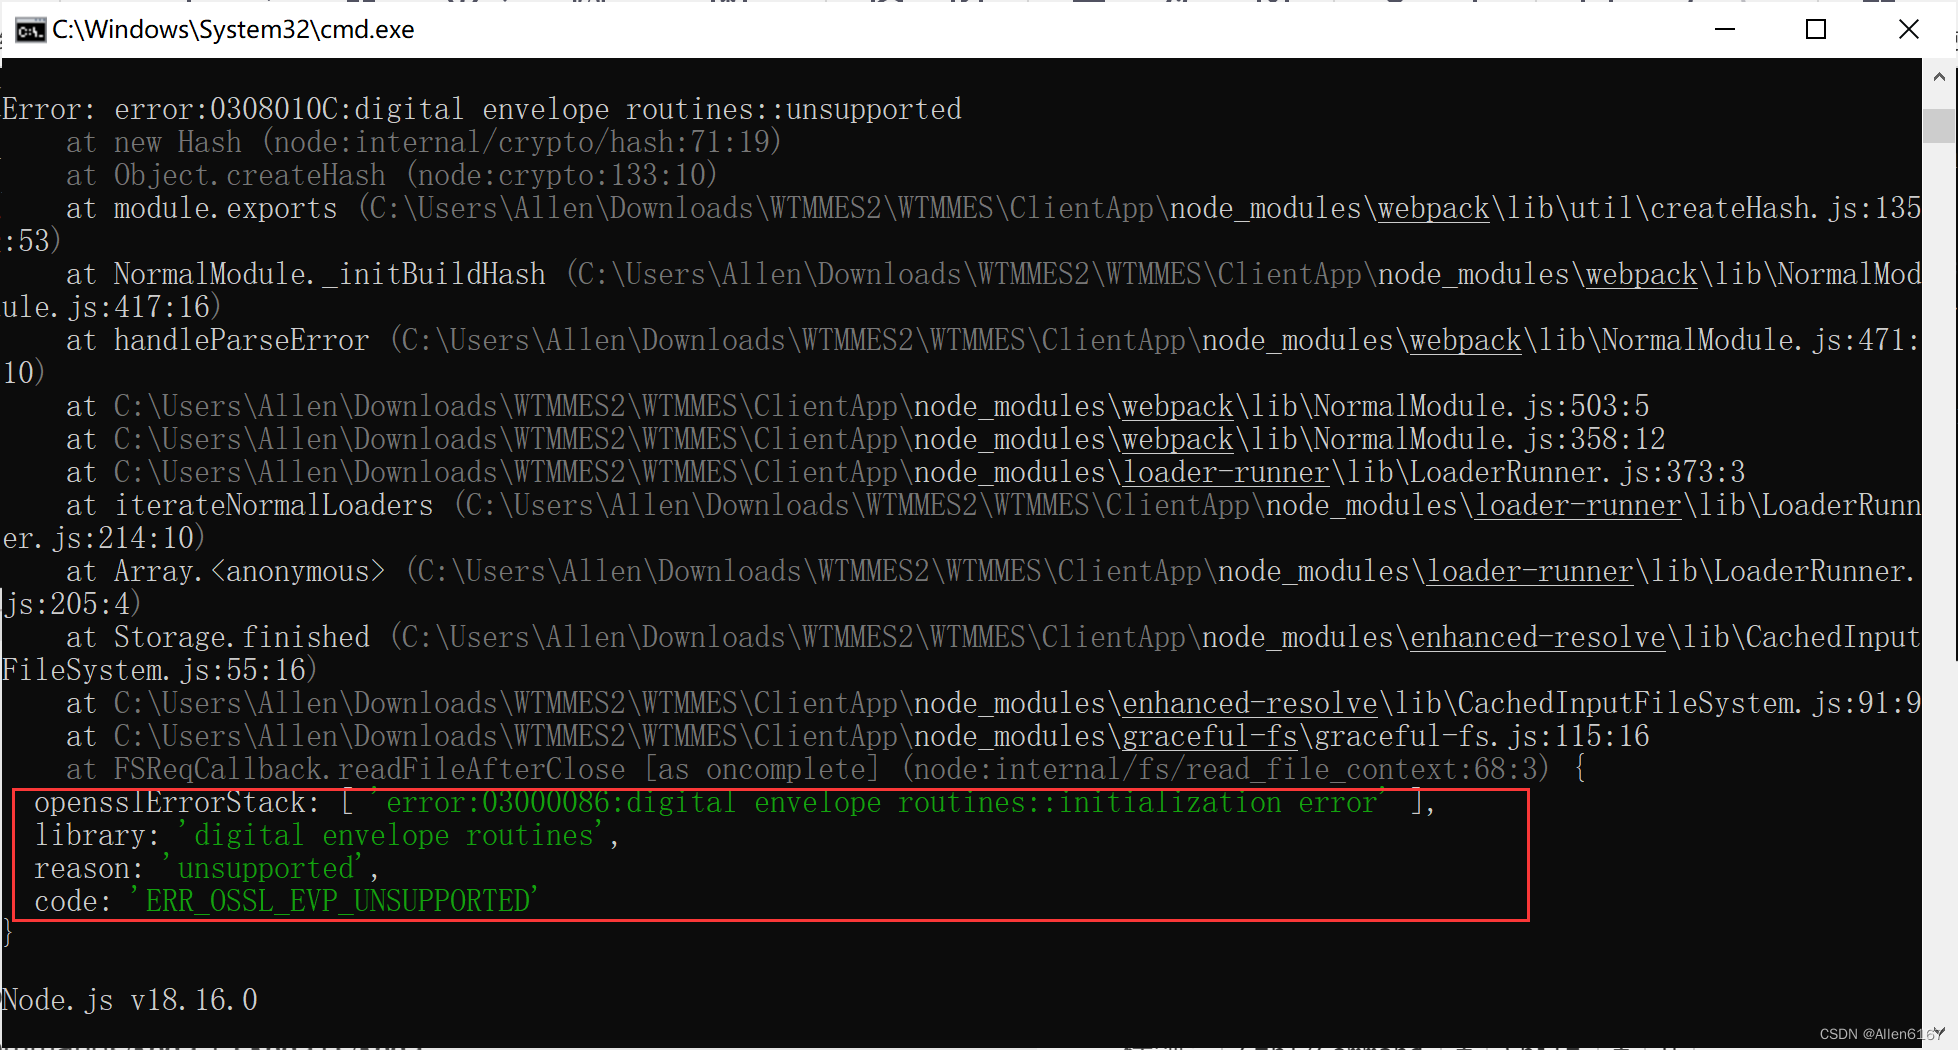Click the 'library:' line value
The image size is (1958, 1050).
(x=393, y=835)
